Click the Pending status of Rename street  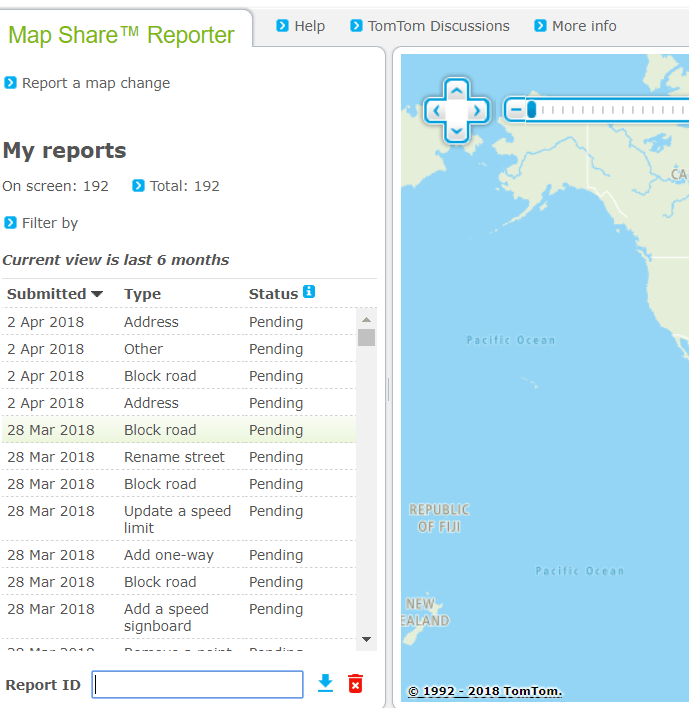pyautogui.click(x=276, y=457)
